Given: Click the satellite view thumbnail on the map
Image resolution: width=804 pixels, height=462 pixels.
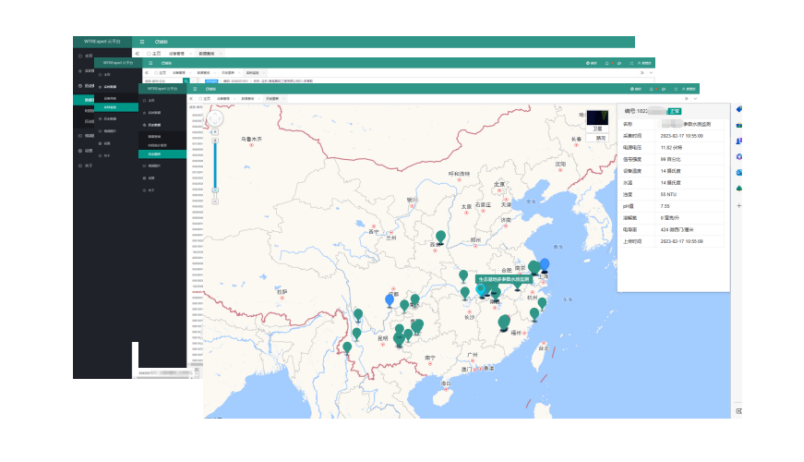Looking at the screenshot, I should tap(597, 117).
